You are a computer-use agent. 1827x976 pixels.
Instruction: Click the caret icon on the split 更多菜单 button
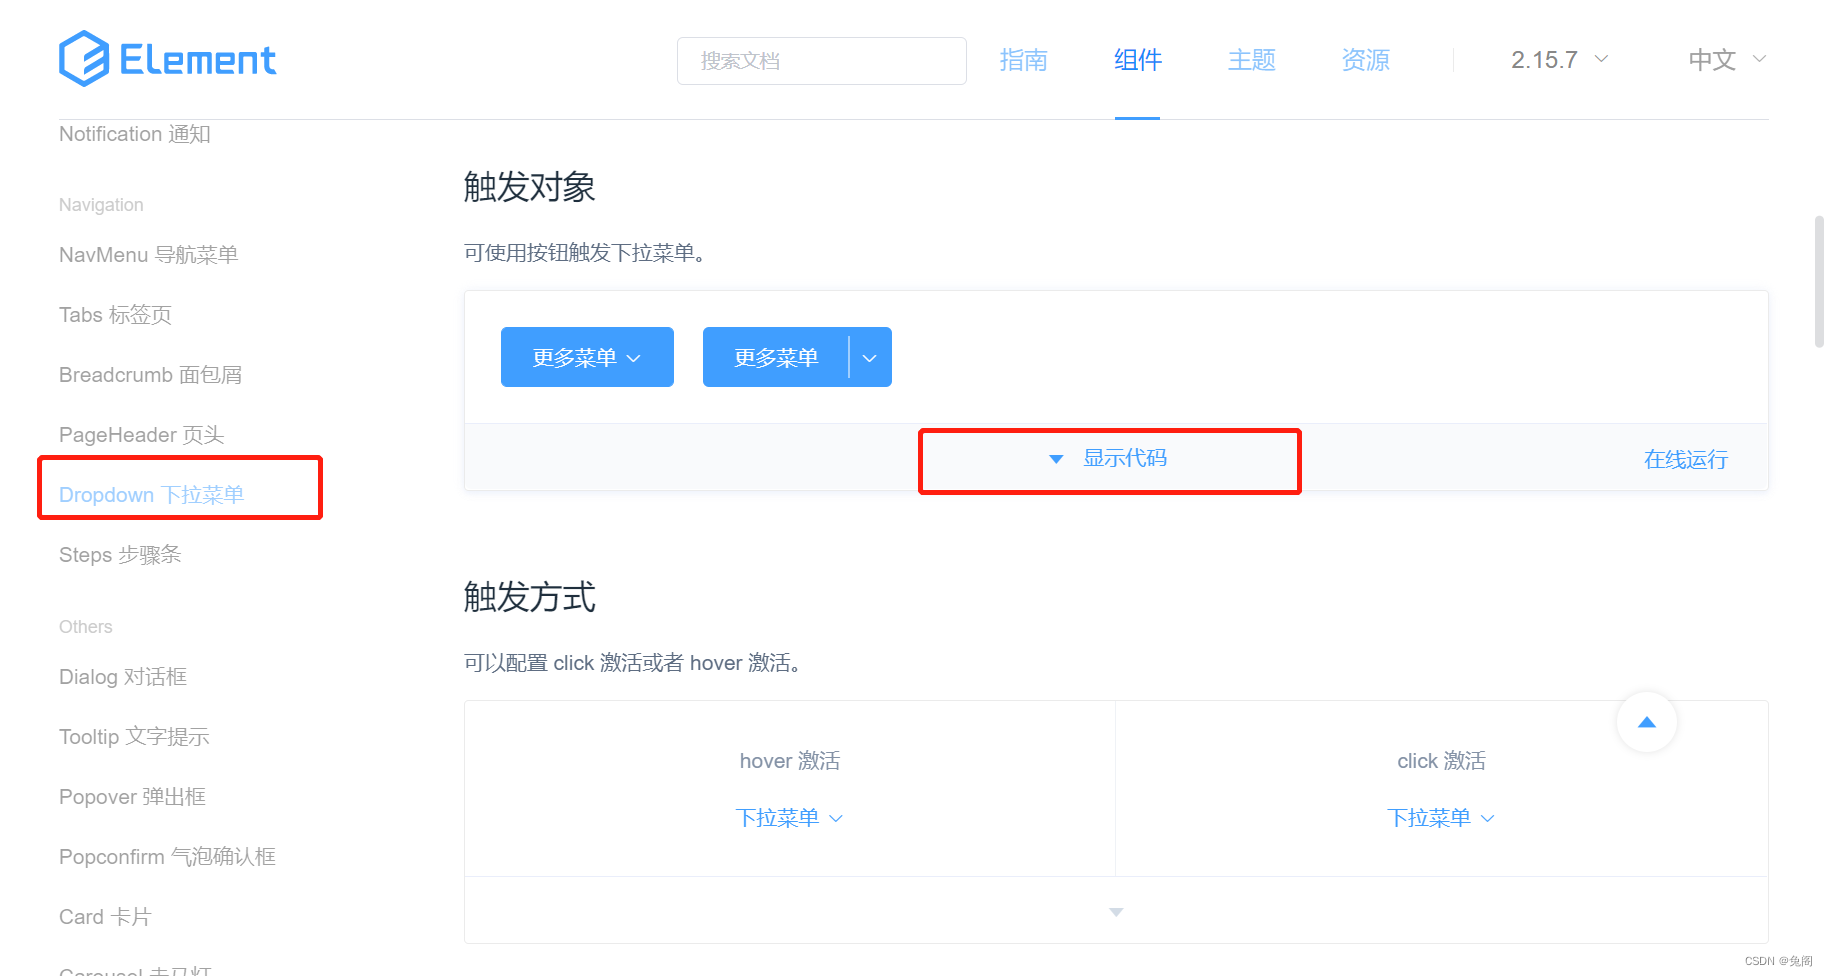869,357
